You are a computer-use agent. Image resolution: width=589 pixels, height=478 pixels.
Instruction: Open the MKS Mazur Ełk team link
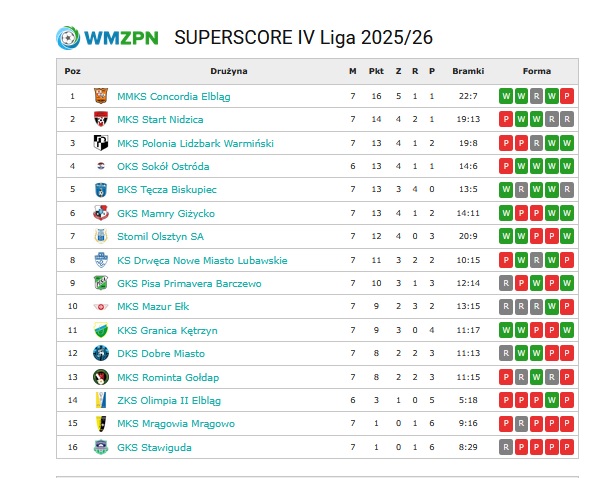(x=153, y=306)
